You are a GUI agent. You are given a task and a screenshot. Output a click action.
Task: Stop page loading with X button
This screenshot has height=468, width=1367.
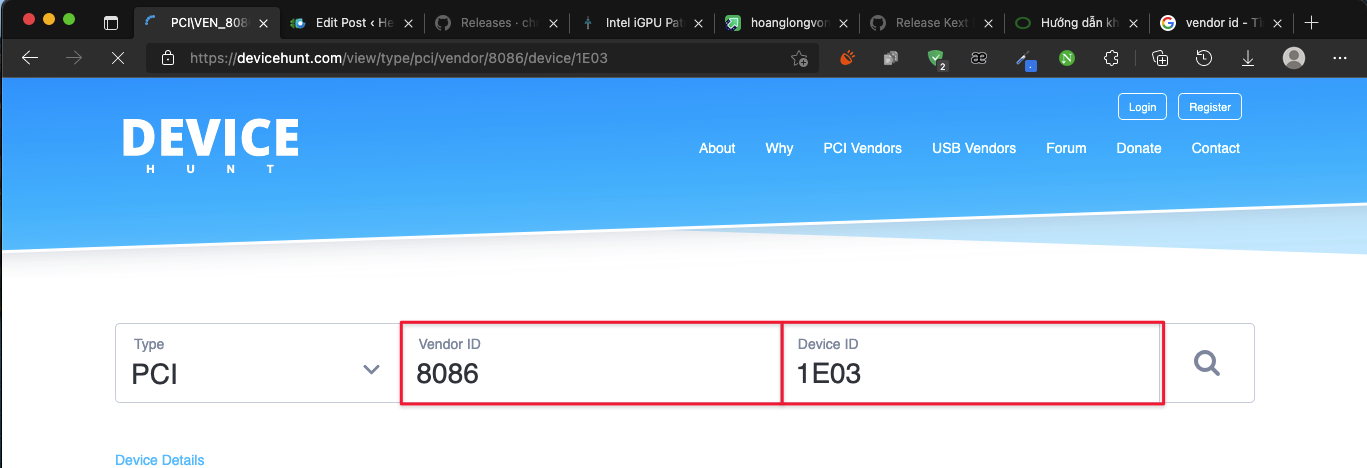[x=117, y=58]
